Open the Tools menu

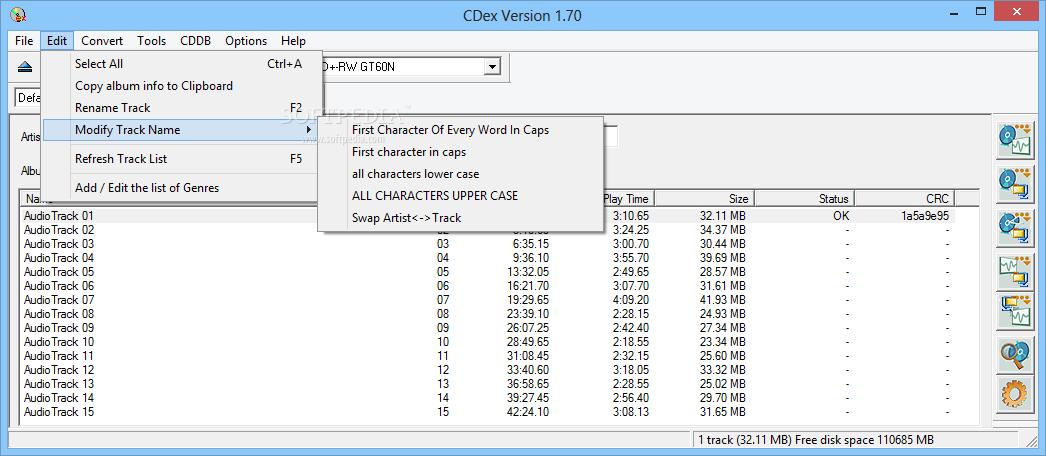[x=151, y=41]
